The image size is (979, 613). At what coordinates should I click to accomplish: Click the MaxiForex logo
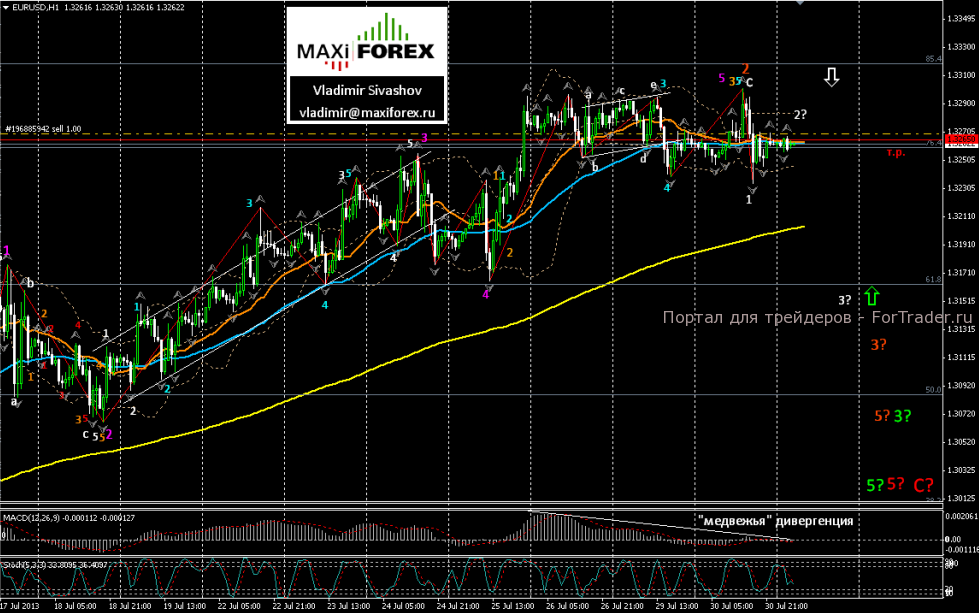[x=367, y=41]
